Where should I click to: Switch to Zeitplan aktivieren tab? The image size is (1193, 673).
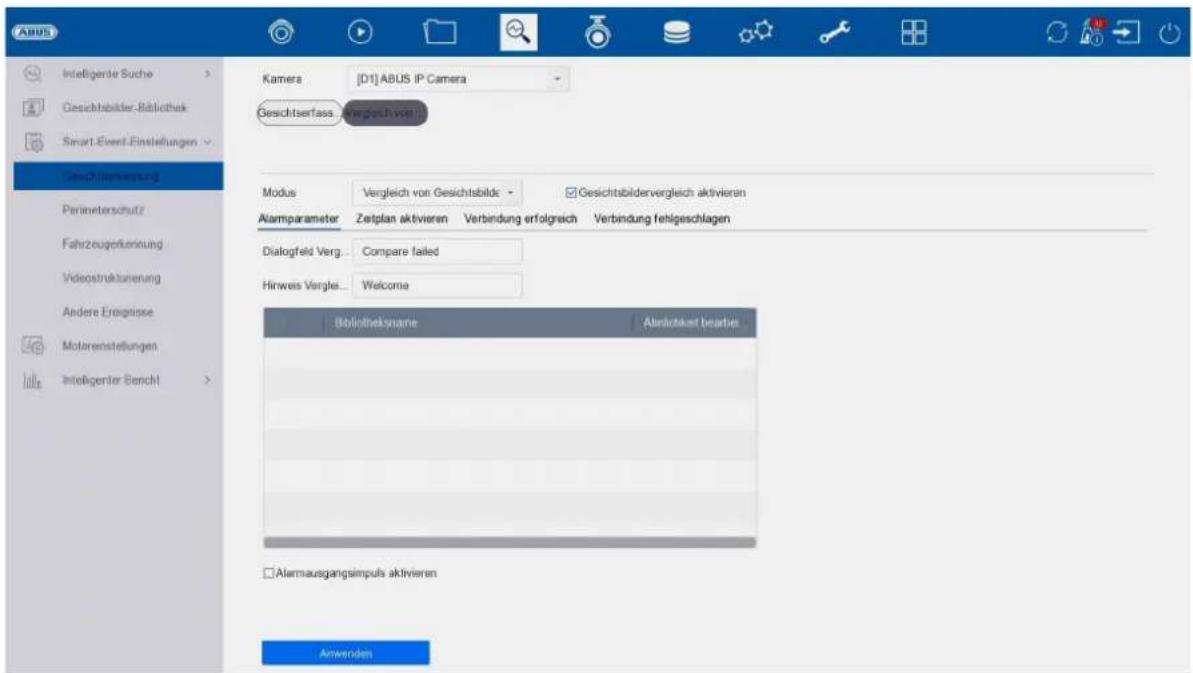pyautogui.click(x=402, y=218)
